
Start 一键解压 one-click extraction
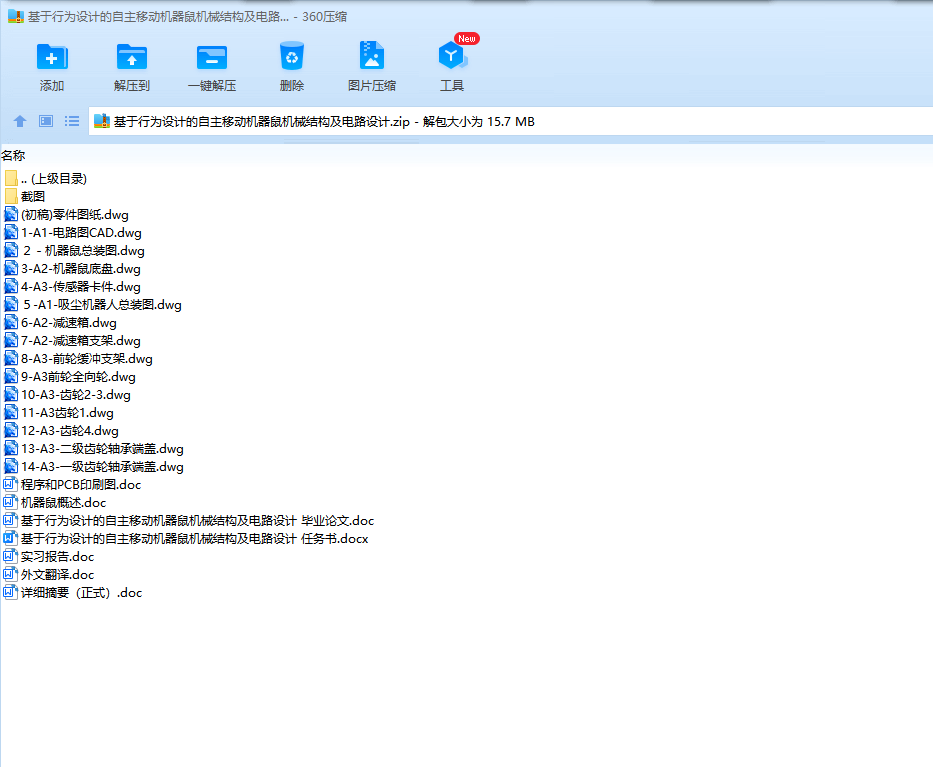coord(212,58)
